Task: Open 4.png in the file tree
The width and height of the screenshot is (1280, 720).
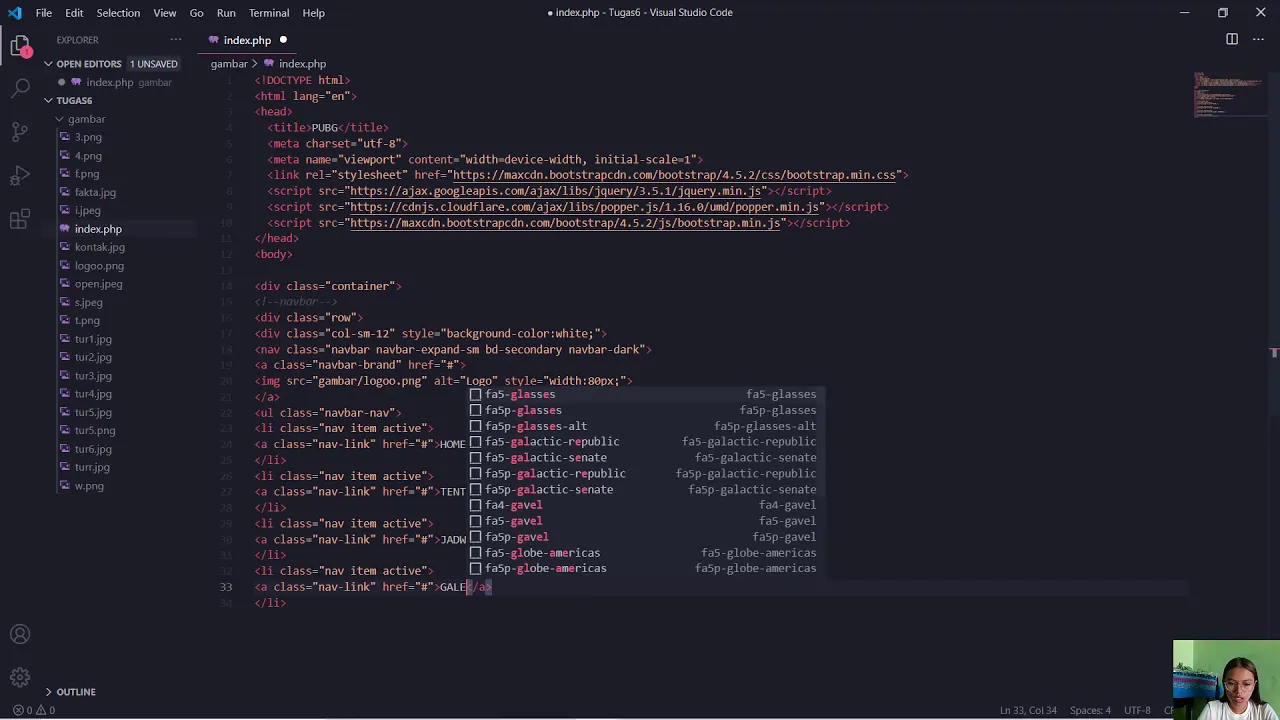Action: pos(88,156)
